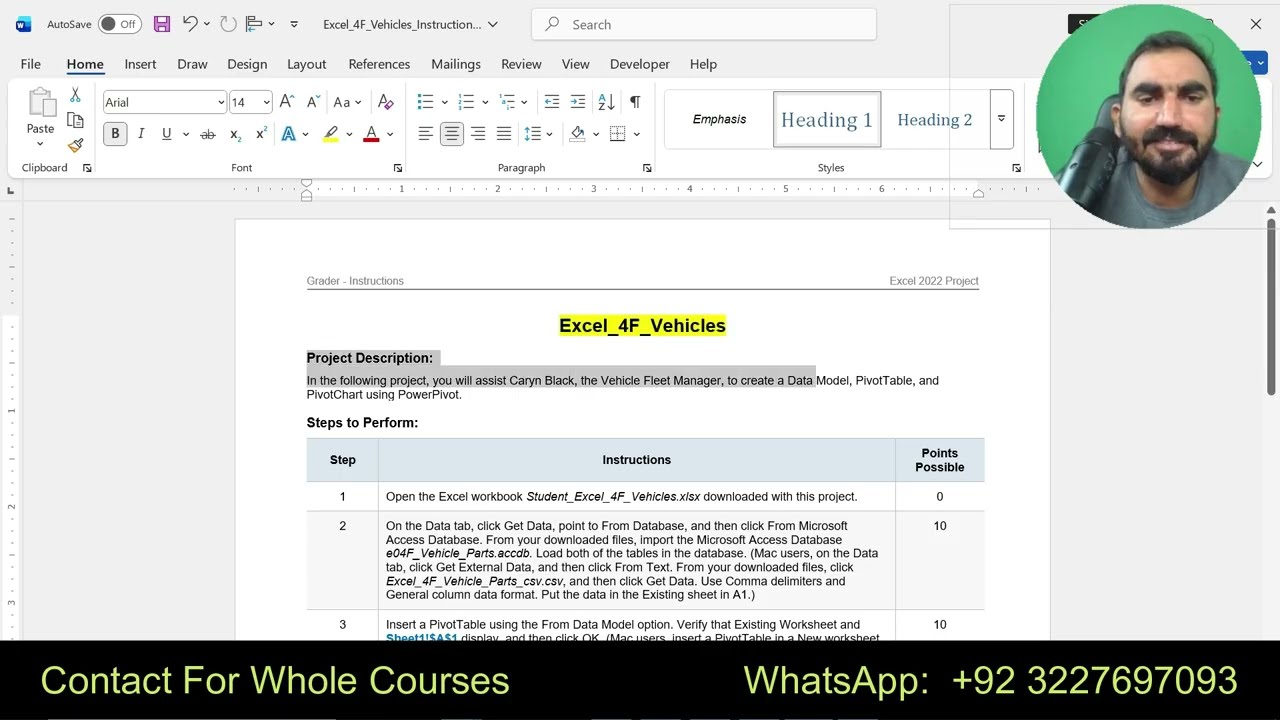
Task: Sort paragraph text A to Z
Action: coord(606,102)
